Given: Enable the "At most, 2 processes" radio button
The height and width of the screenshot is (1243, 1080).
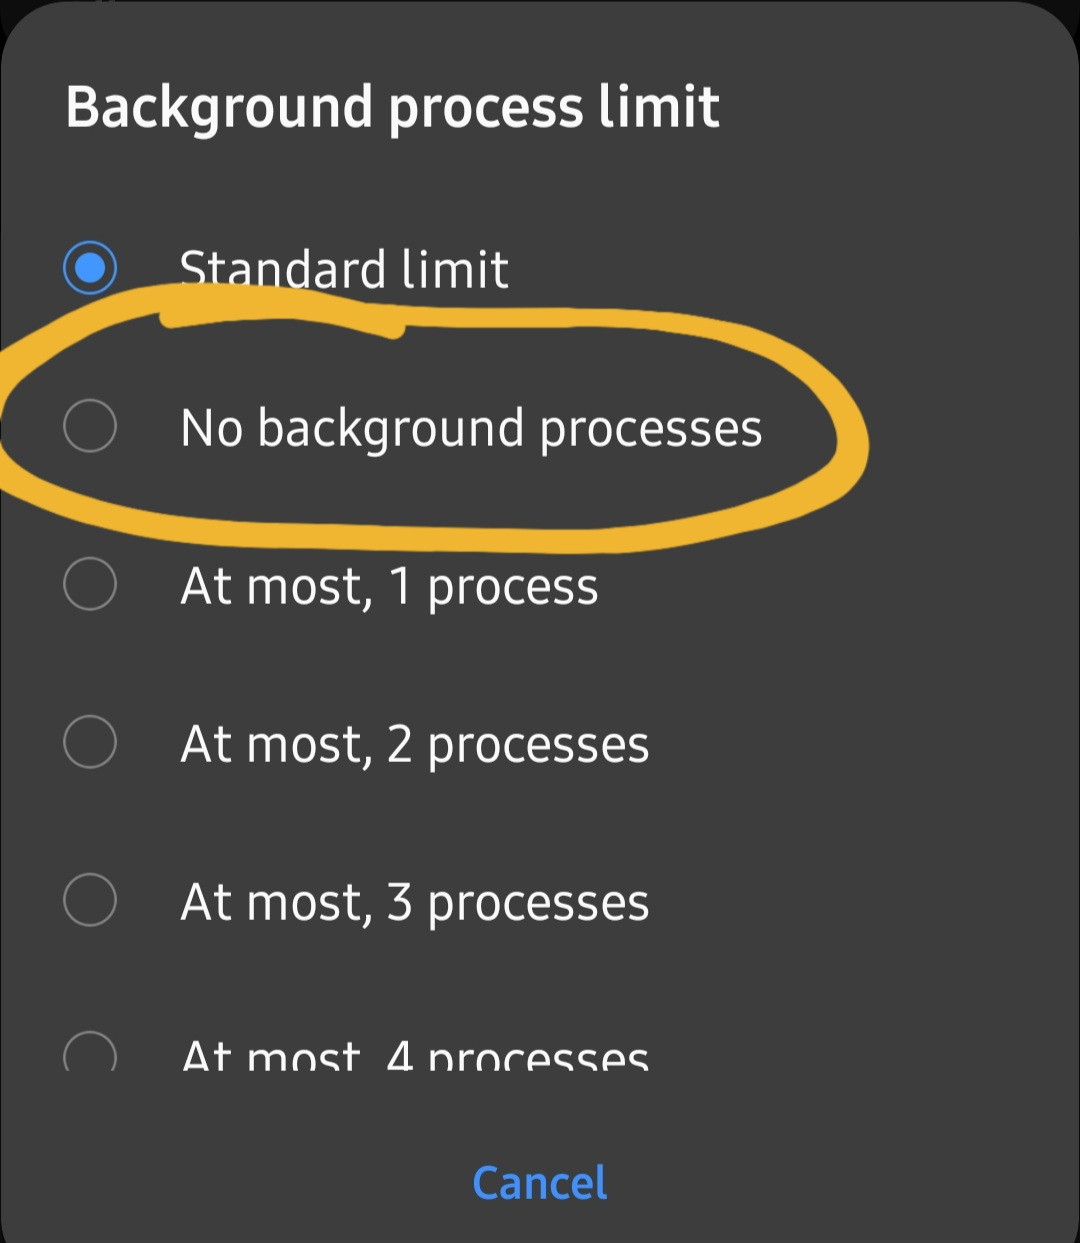Looking at the screenshot, I should 90,742.
